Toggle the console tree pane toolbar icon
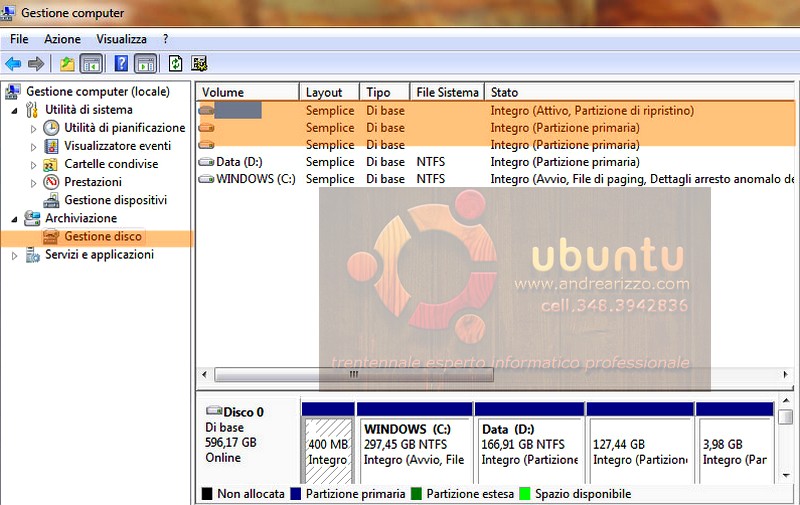 92,64
